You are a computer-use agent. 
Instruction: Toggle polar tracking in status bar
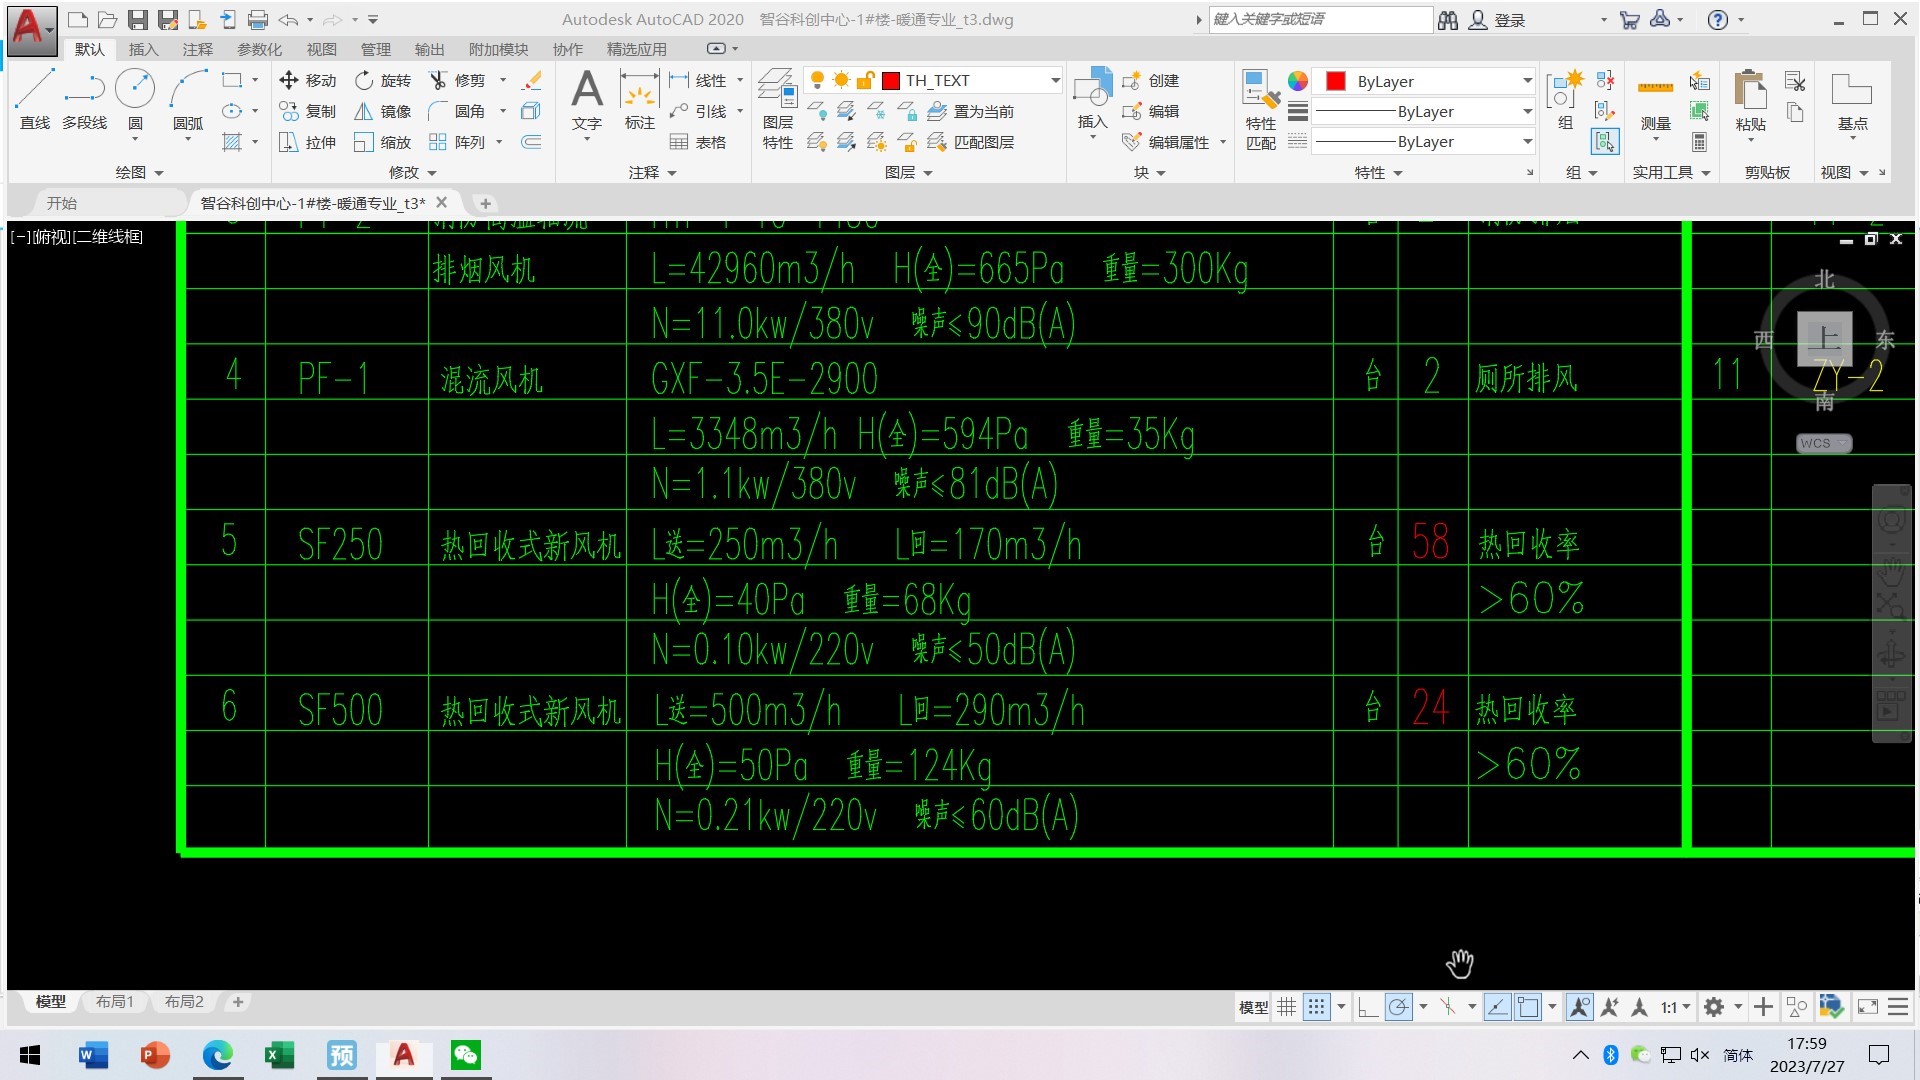pos(1398,1007)
